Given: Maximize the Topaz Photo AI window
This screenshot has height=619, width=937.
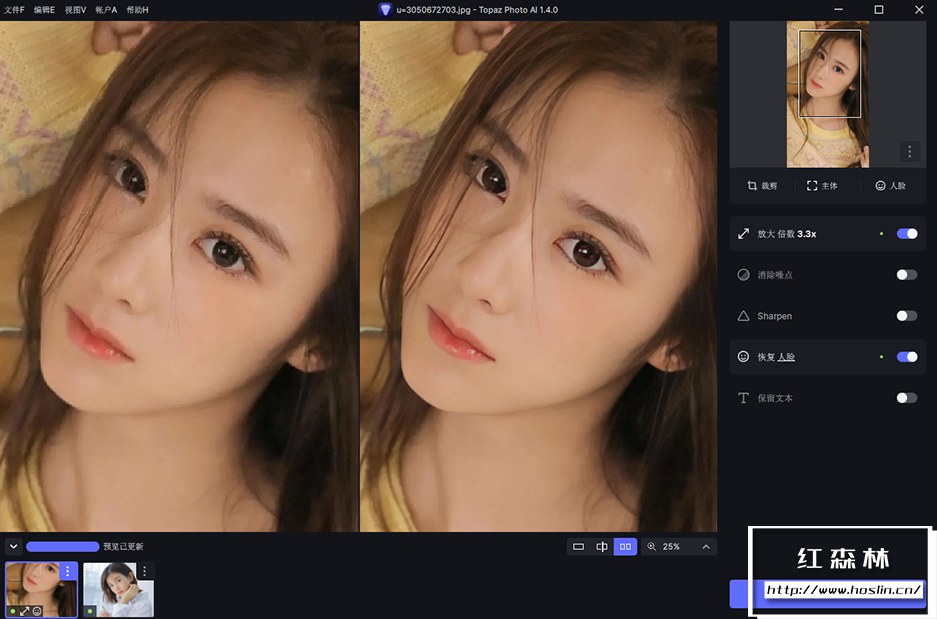Looking at the screenshot, I should [x=878, y=10].
